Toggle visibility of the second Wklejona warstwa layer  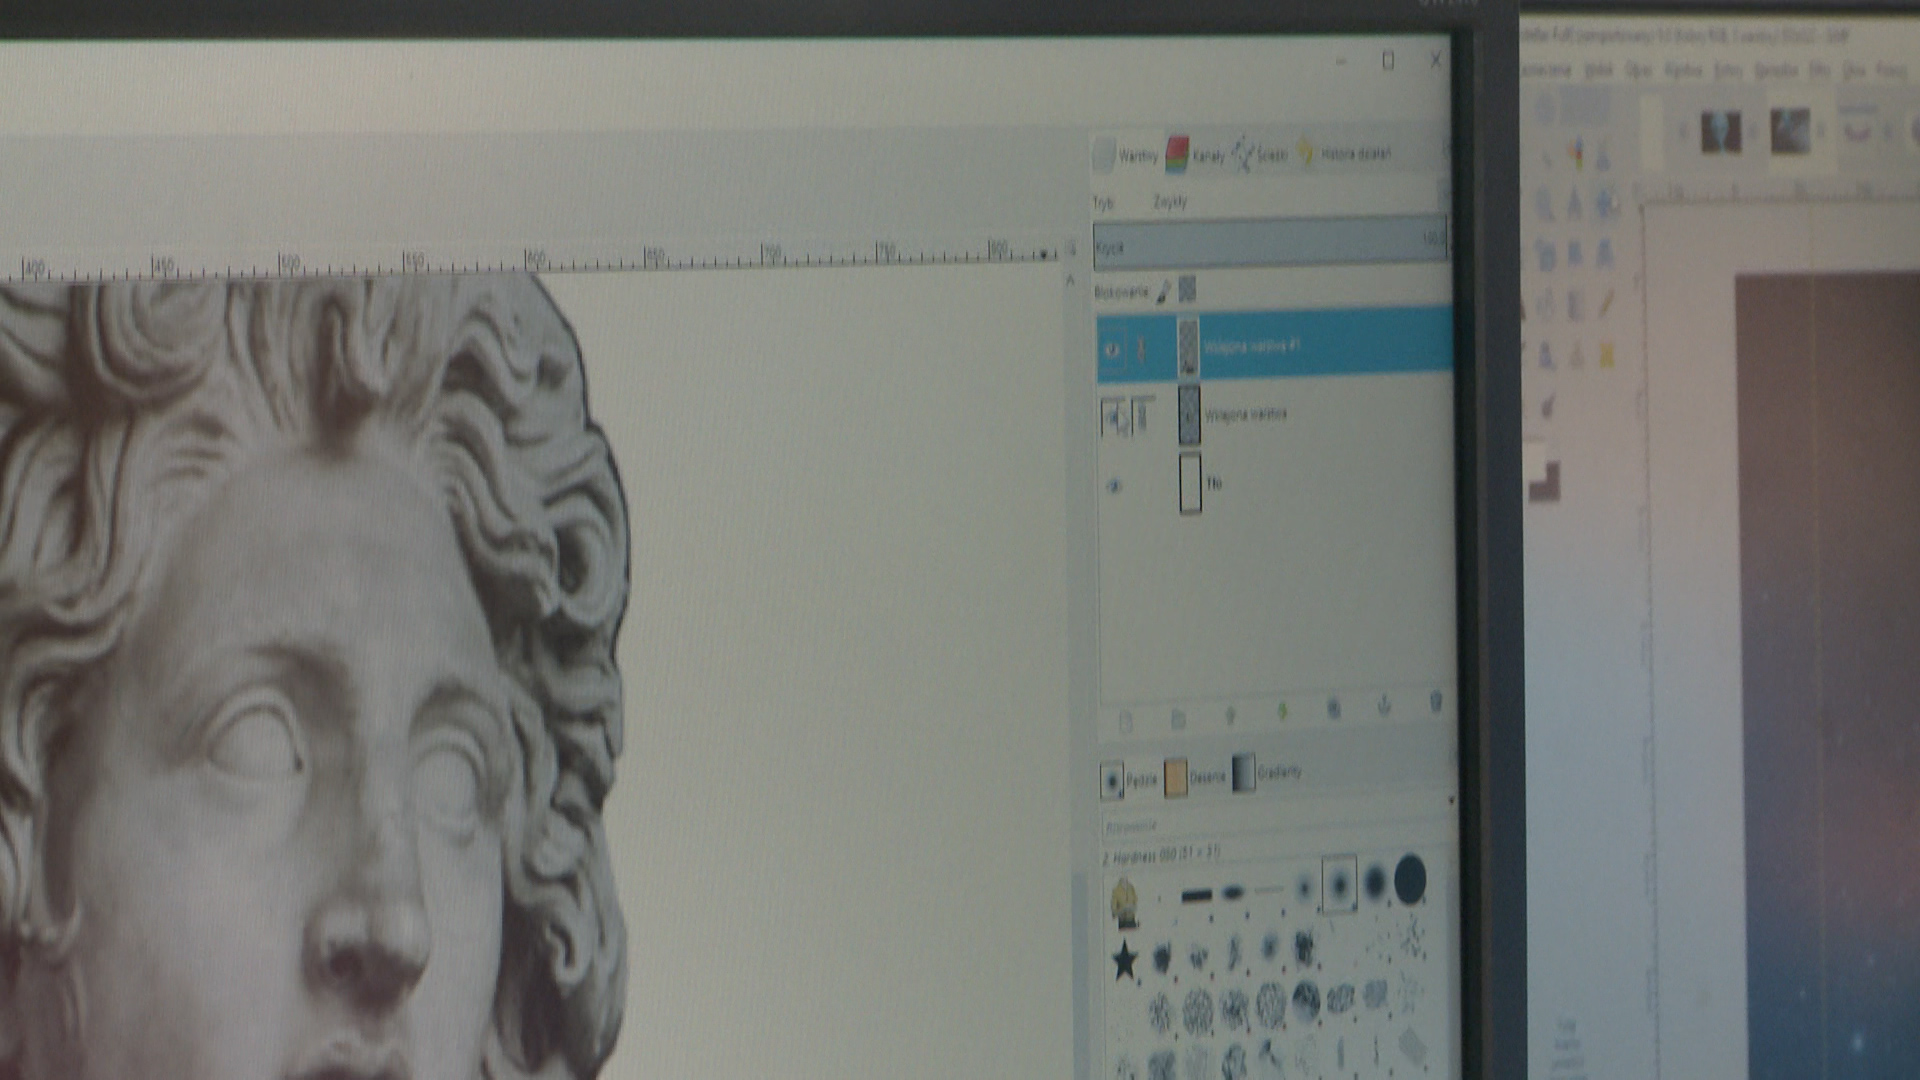pyautogui.click(x=1114, y=417)
